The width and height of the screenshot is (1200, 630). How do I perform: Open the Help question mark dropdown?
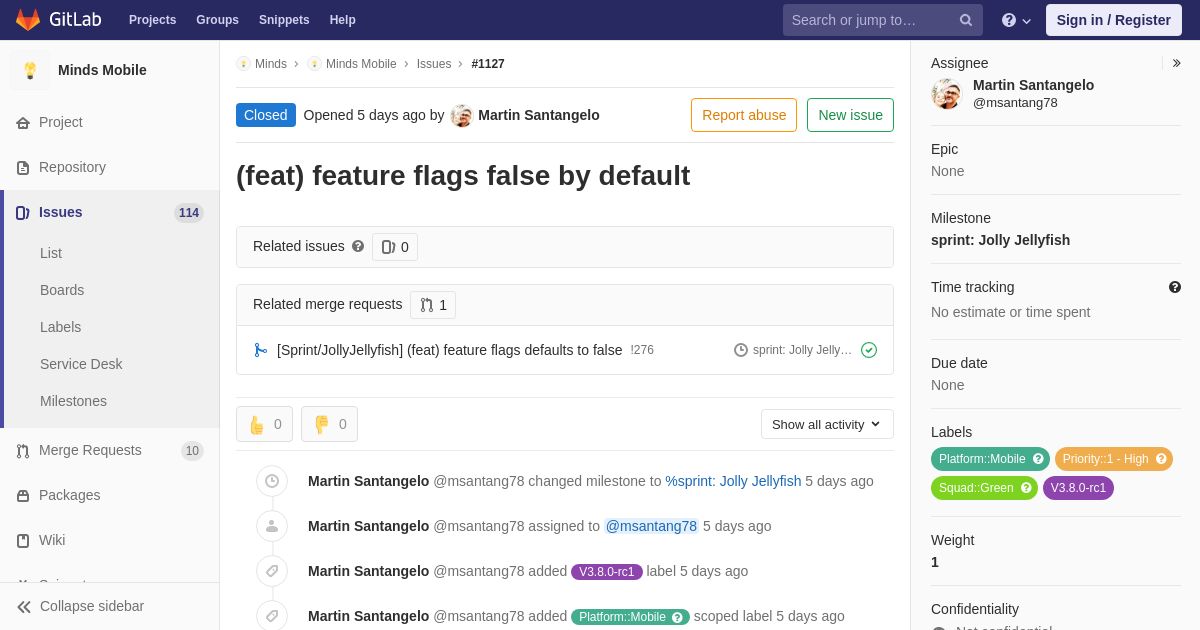(1016, 20)
